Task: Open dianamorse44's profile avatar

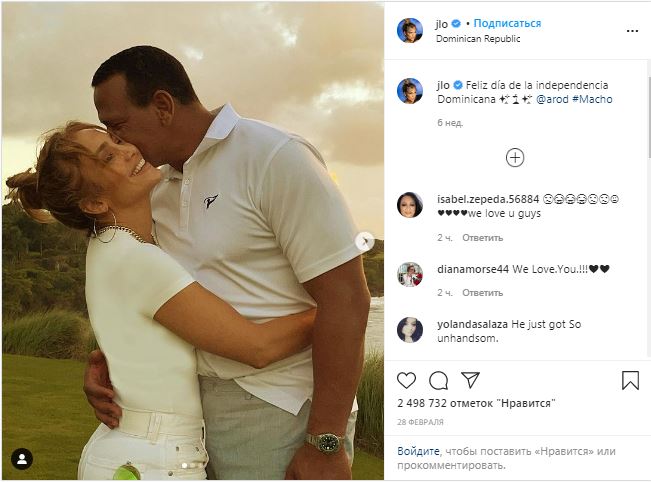Action: pyautogui.click(x=410, y=274)
